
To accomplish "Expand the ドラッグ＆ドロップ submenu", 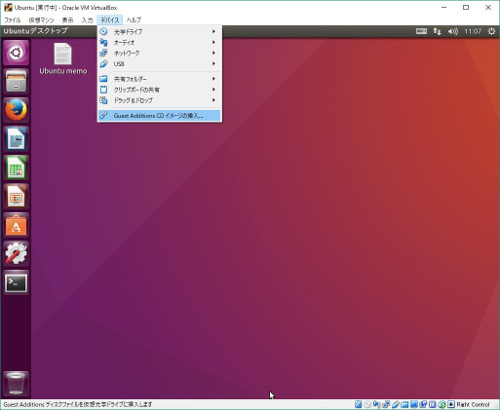I will click(x=159, y=100).
